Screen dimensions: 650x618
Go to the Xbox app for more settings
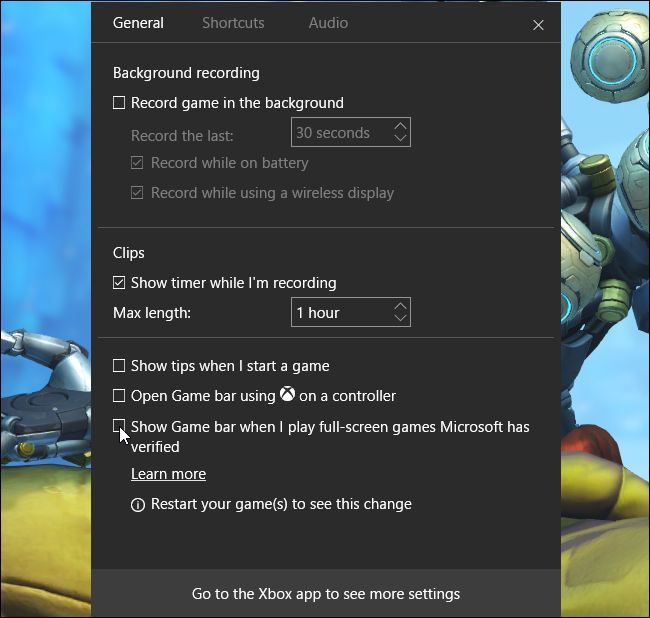(326, 594)
